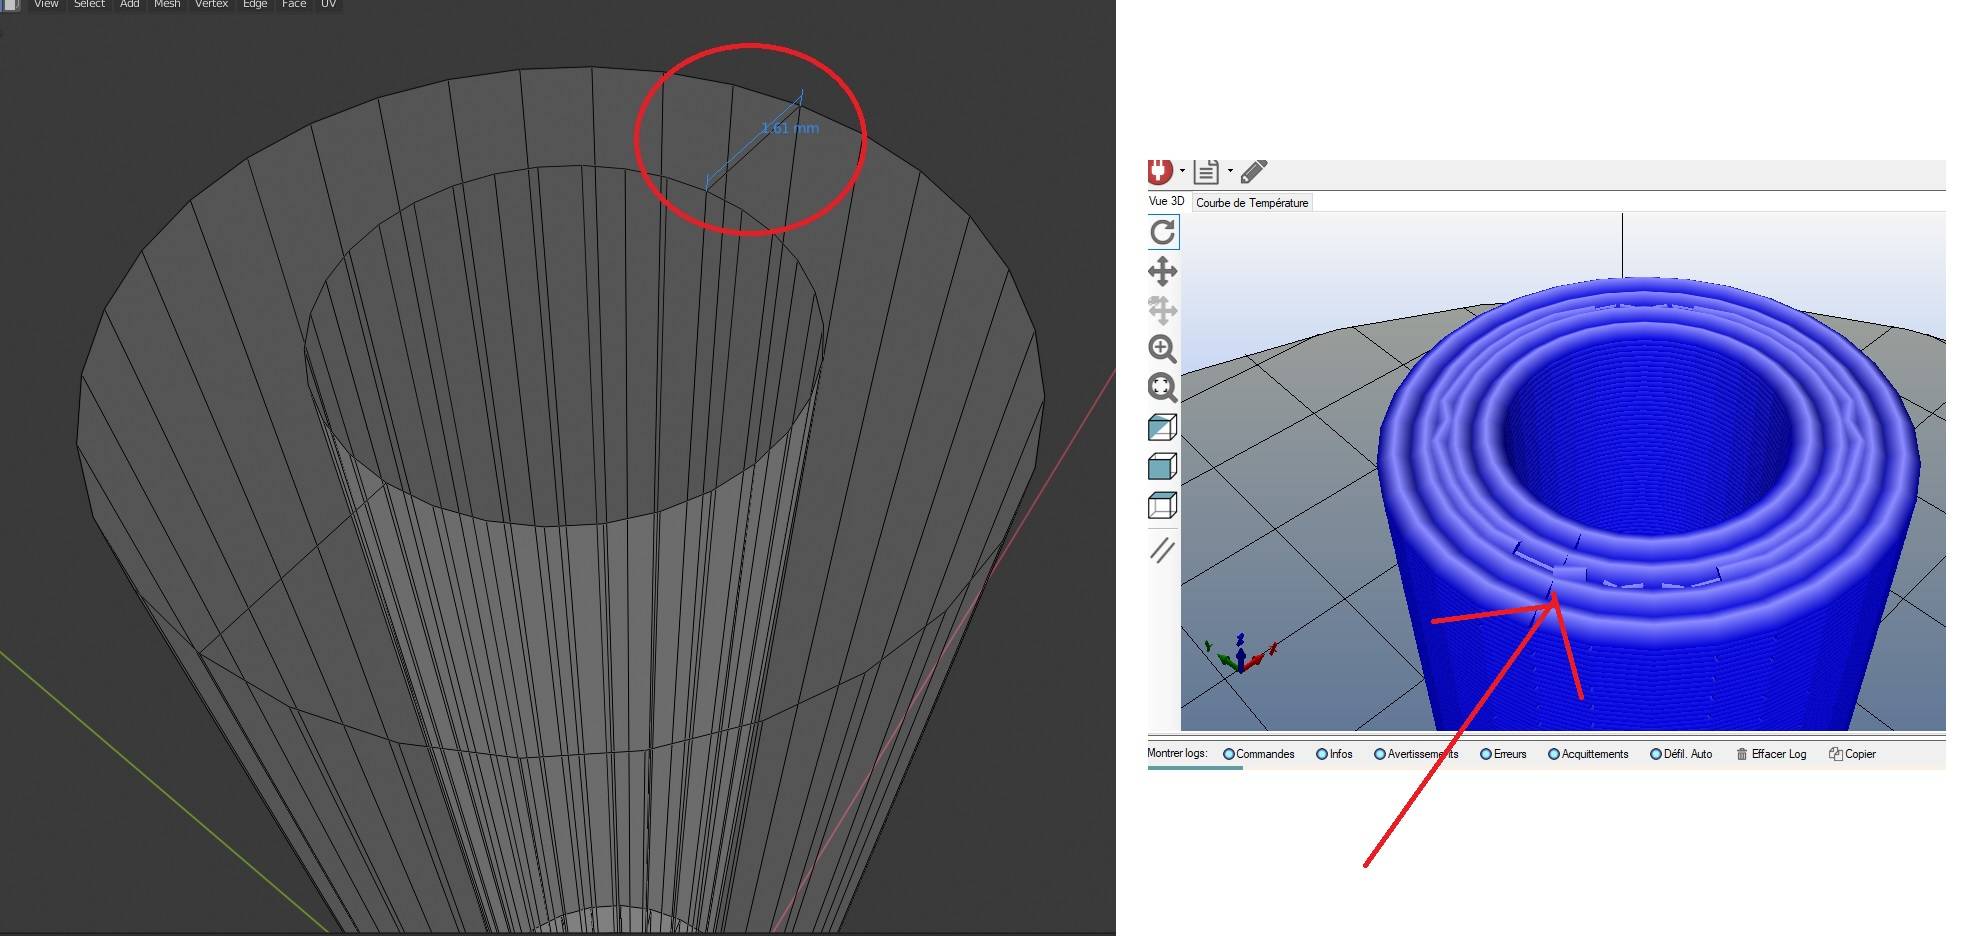1980x940 pixels.
Task: Toggle Commandes log filter
Action: pos(1259,754)
